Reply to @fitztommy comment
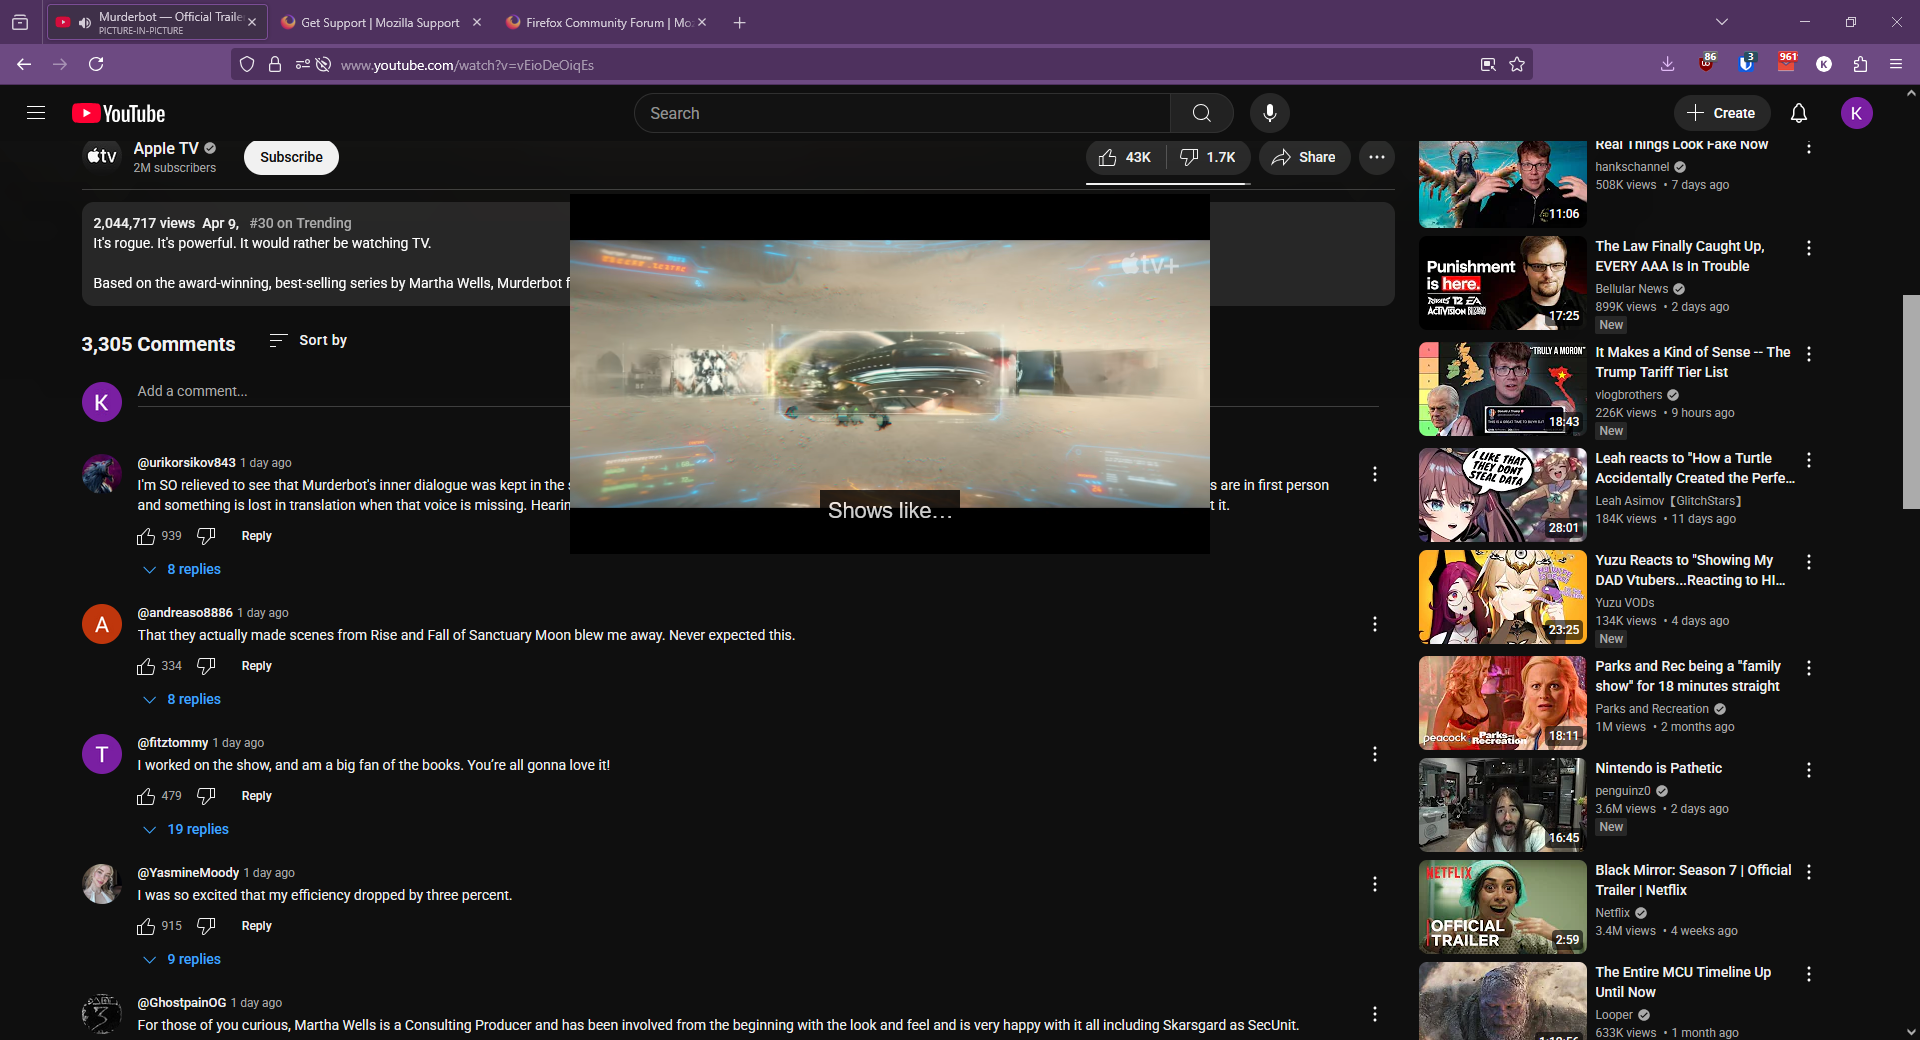This screenshot has height=1040, width=1920. pos(256,796)
